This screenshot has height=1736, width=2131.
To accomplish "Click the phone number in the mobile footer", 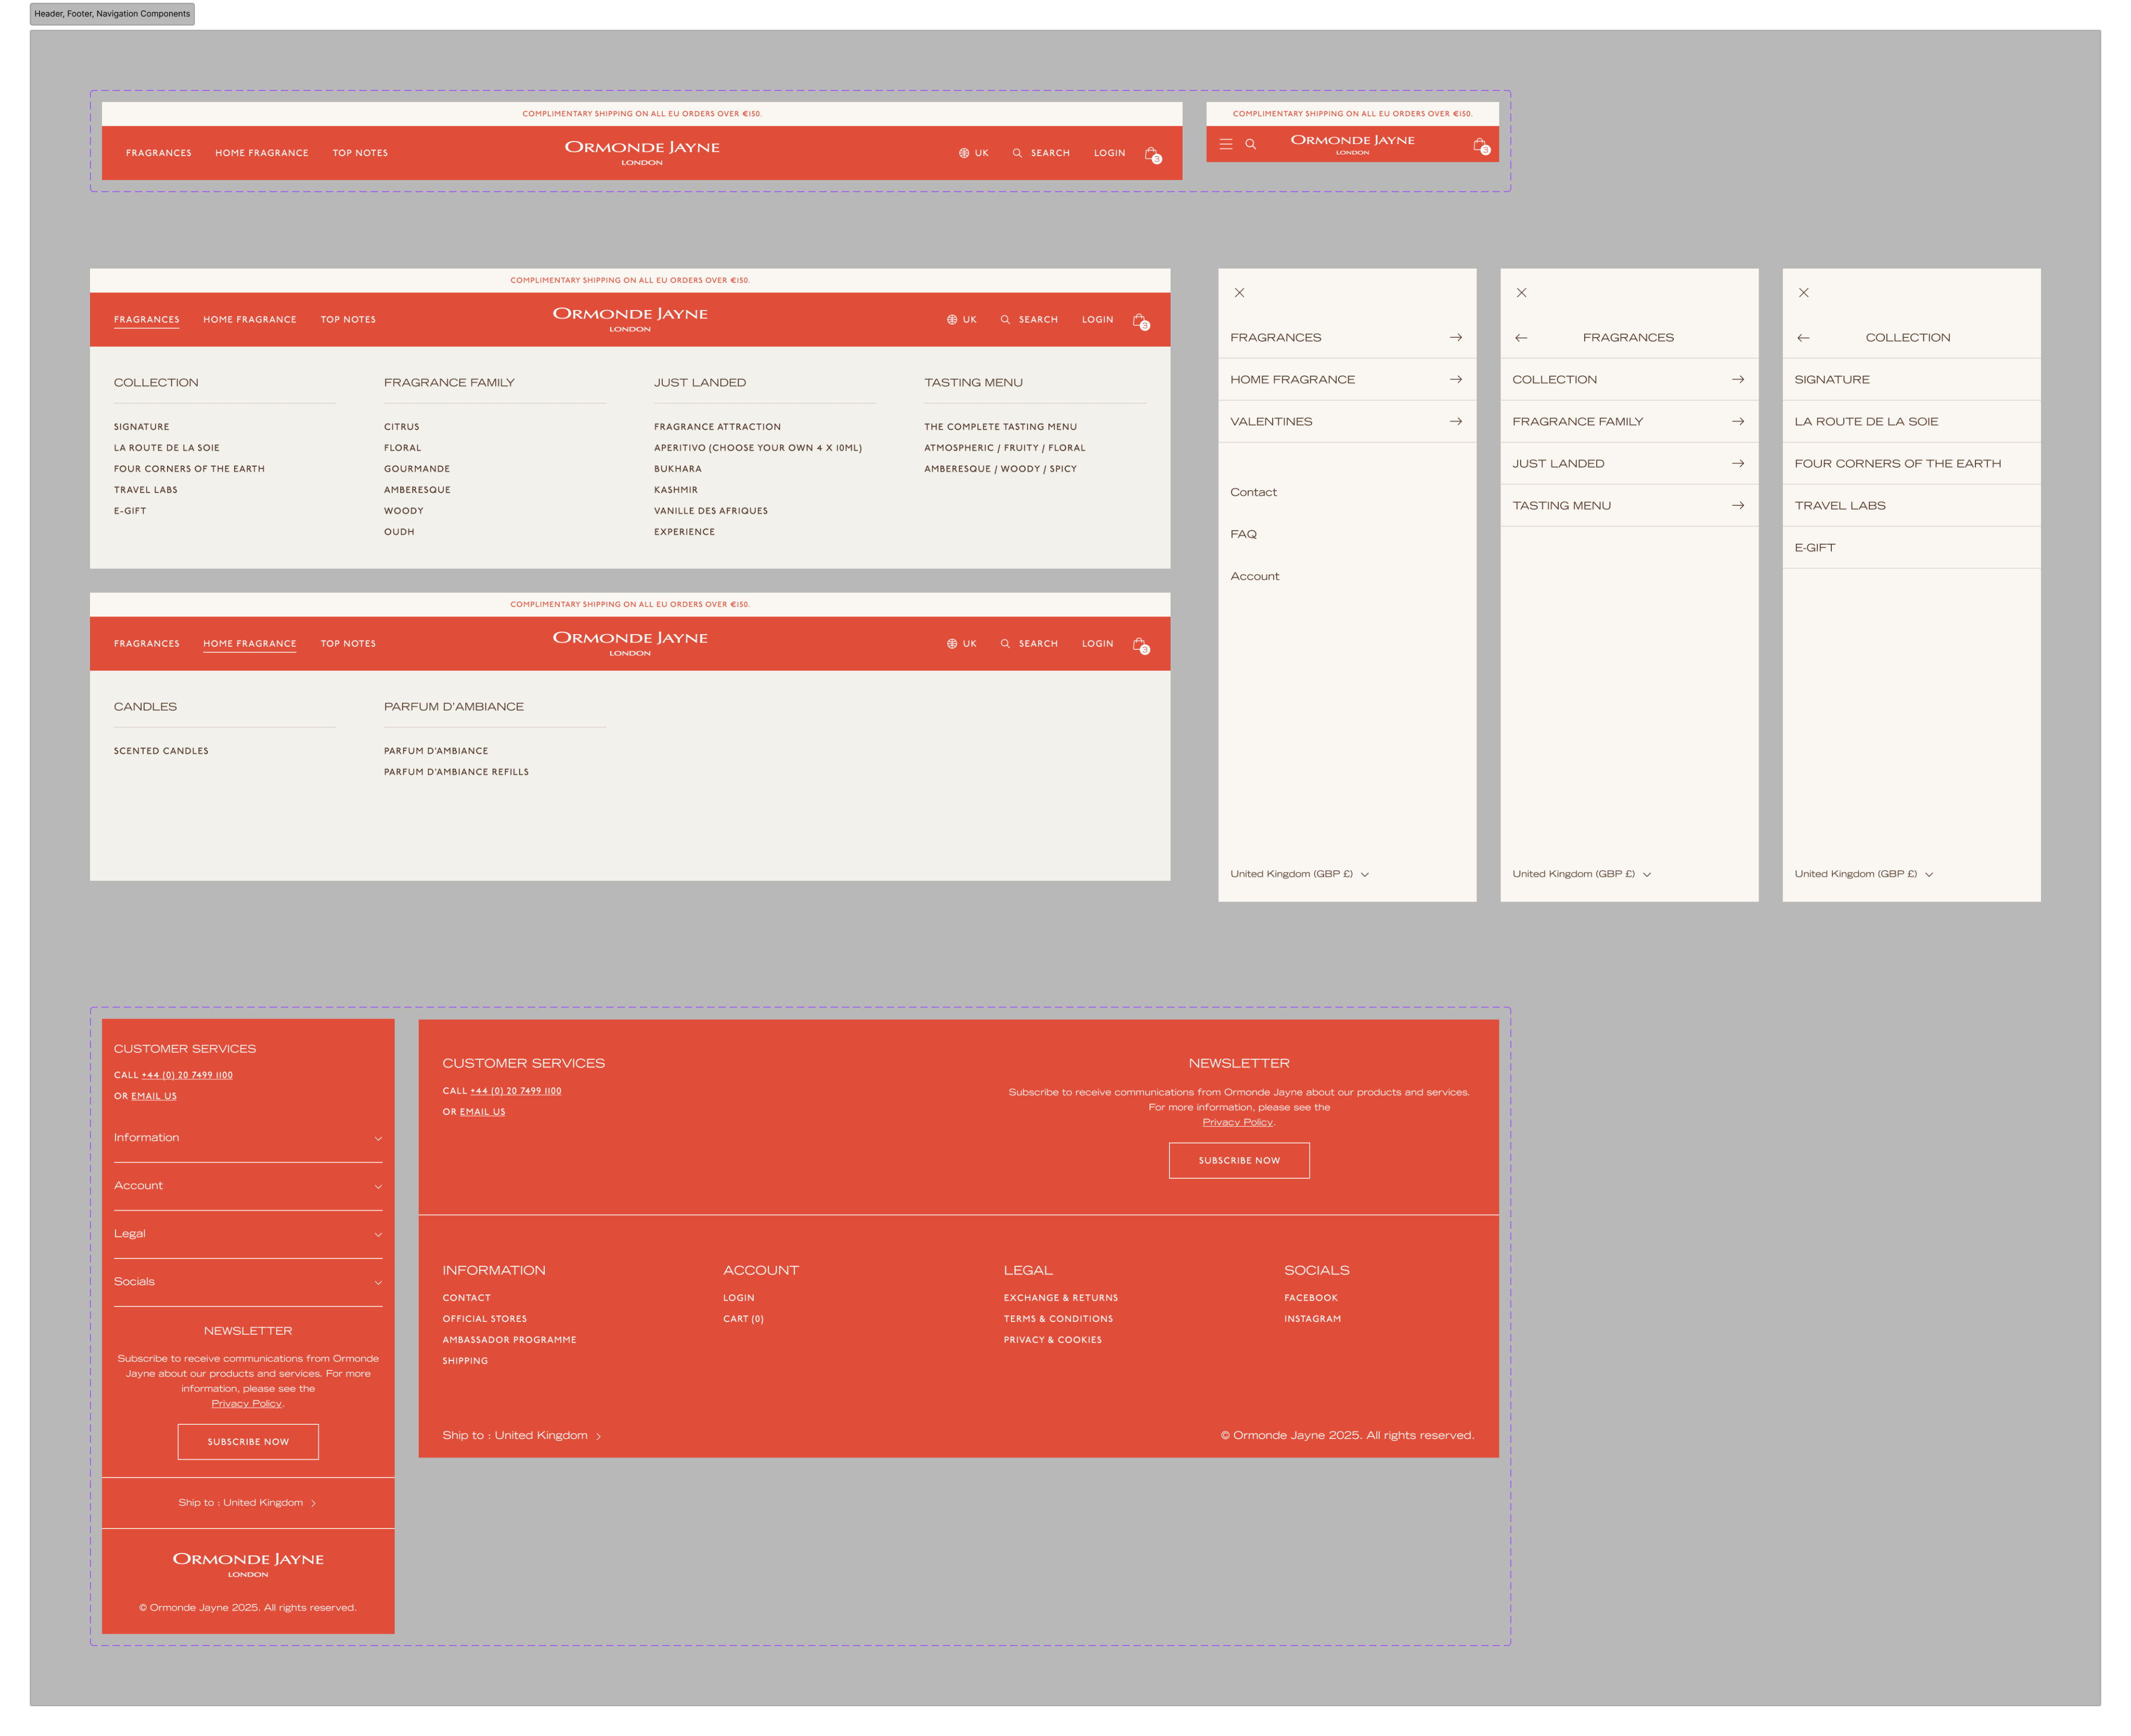I will click(x=187, y=1076).
